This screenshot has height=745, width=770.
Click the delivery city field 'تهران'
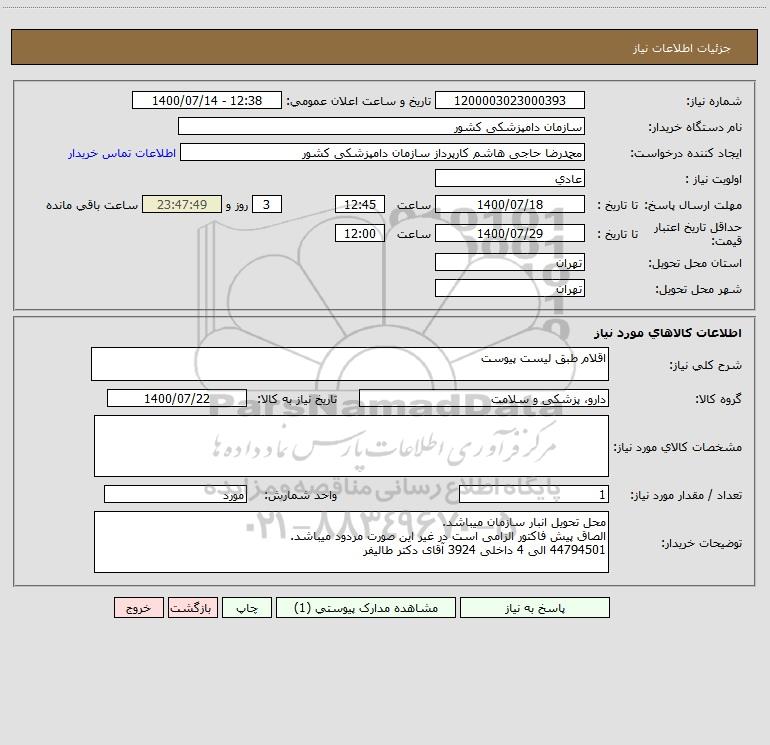click(510, 288)
